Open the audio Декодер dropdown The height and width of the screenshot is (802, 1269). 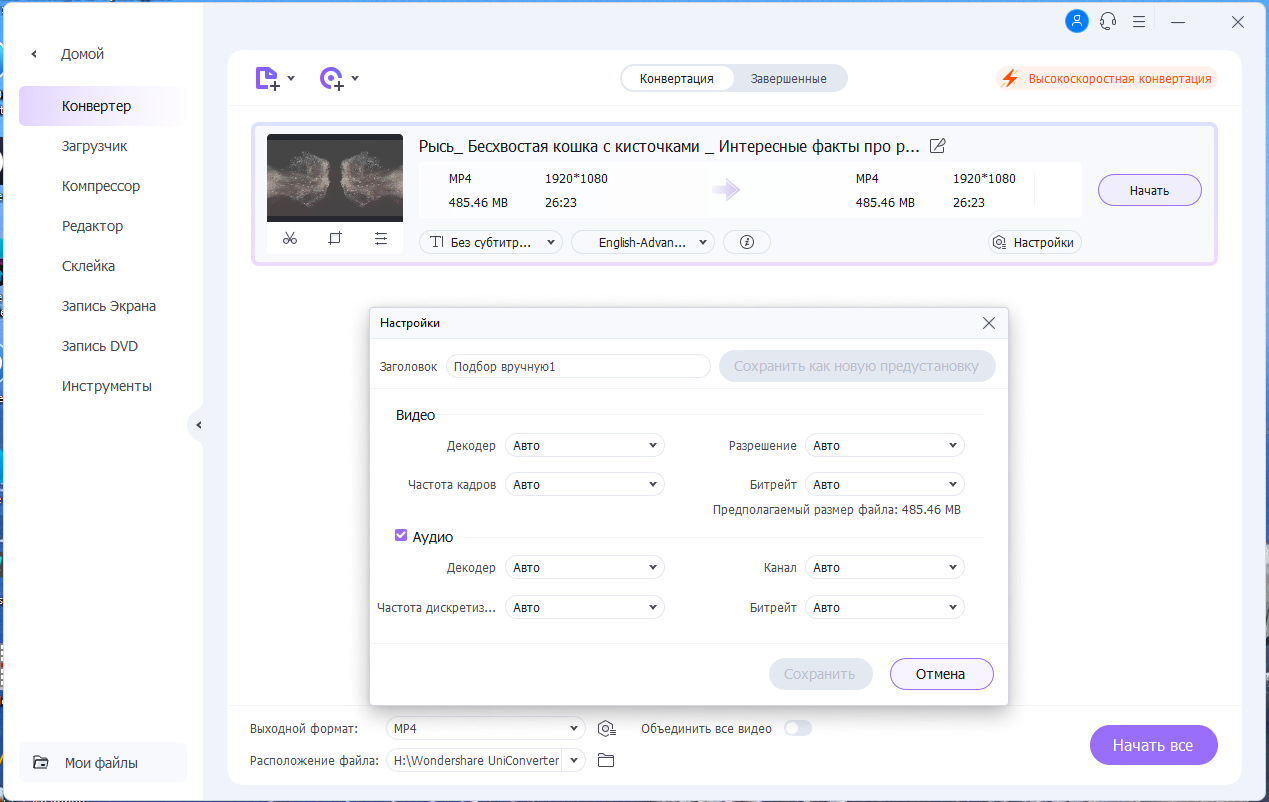pos(585,567)
